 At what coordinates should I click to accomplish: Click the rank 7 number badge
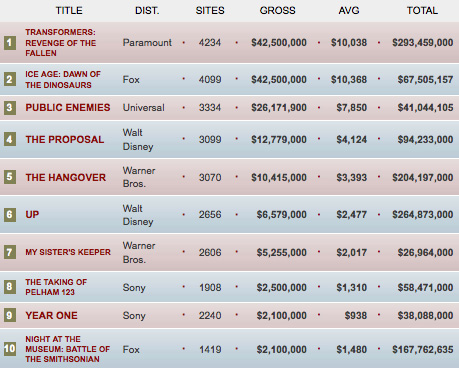coord(10,252)
